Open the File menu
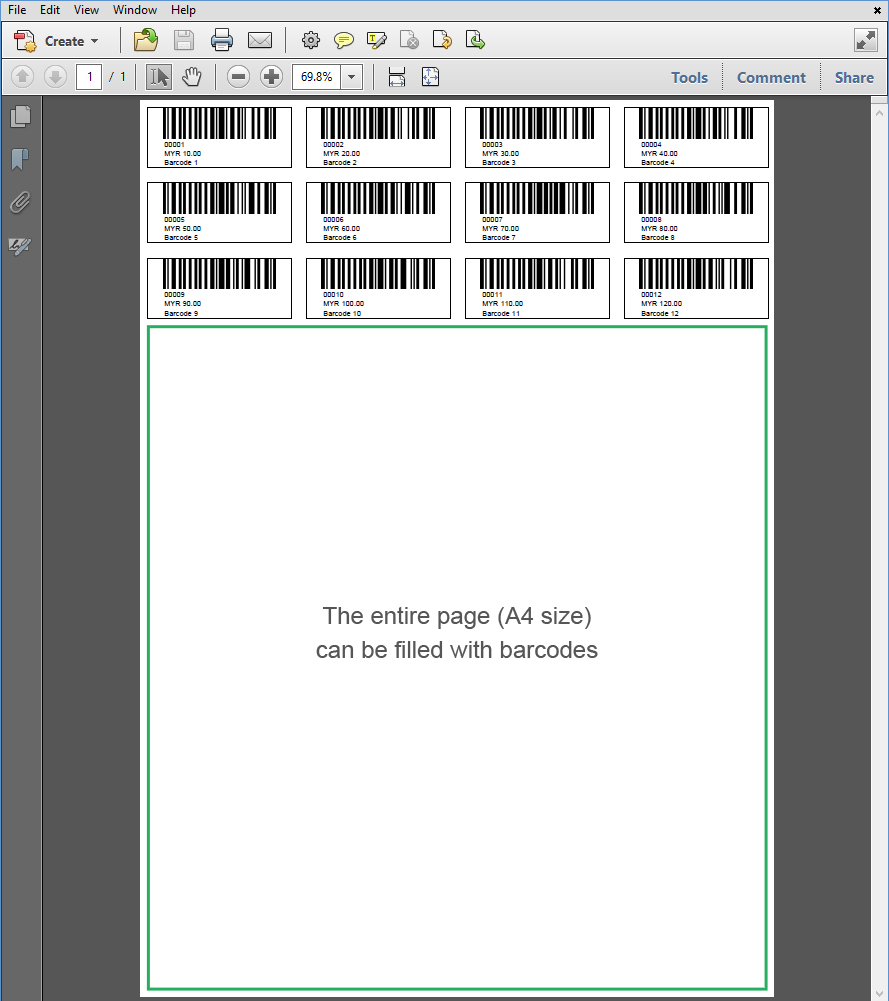The width and height of the screenshot is (889, 1001). (17, 10)
